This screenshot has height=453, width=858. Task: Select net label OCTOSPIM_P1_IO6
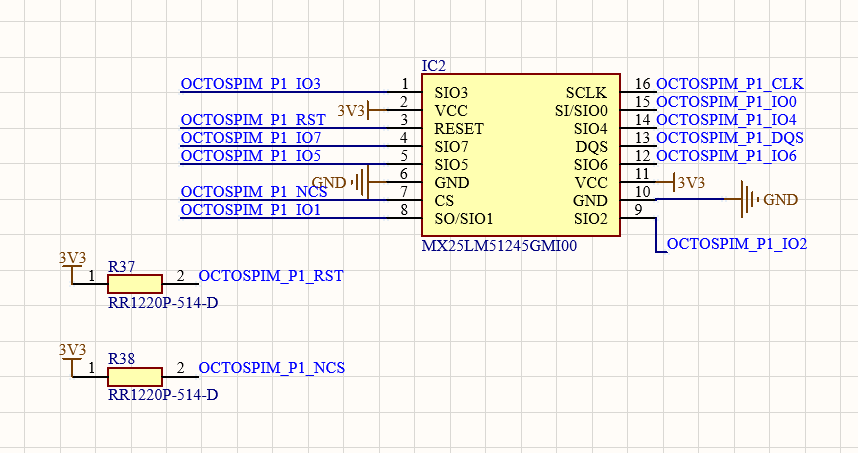click(x=726, y=156)
